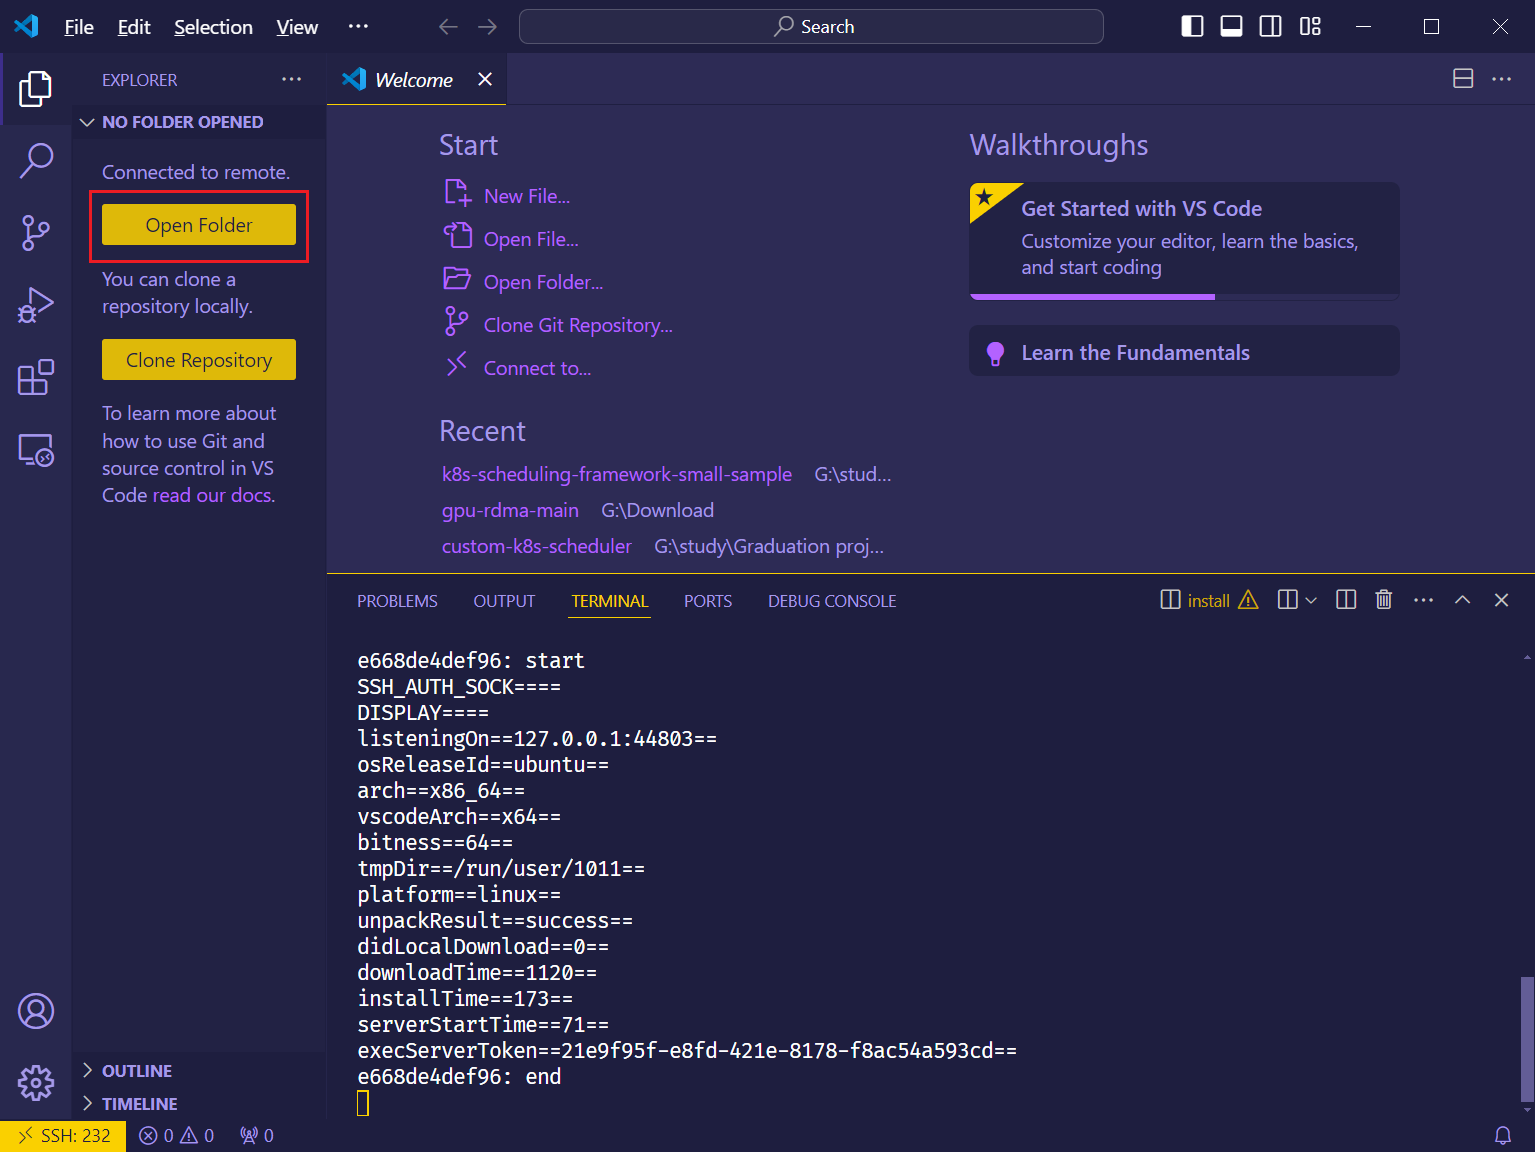Open recent gpu-rdma-main project
This screenshot has width=1535, height=1152.
point(510,510)
